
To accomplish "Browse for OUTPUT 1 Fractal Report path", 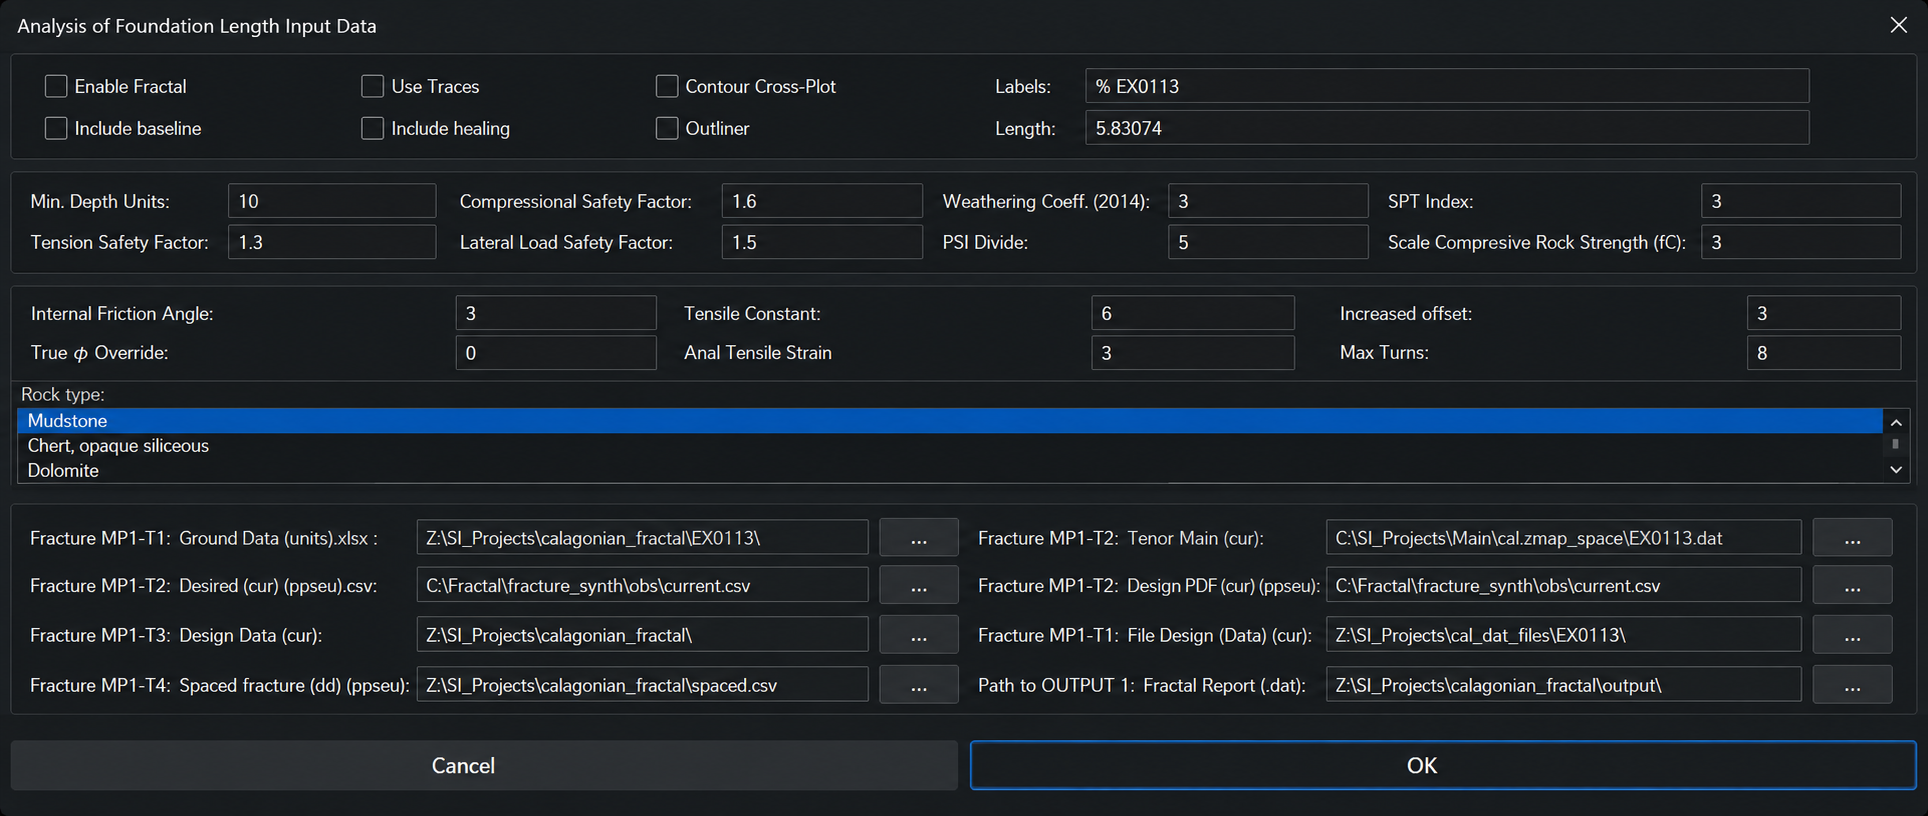I will coord(1852,685).
